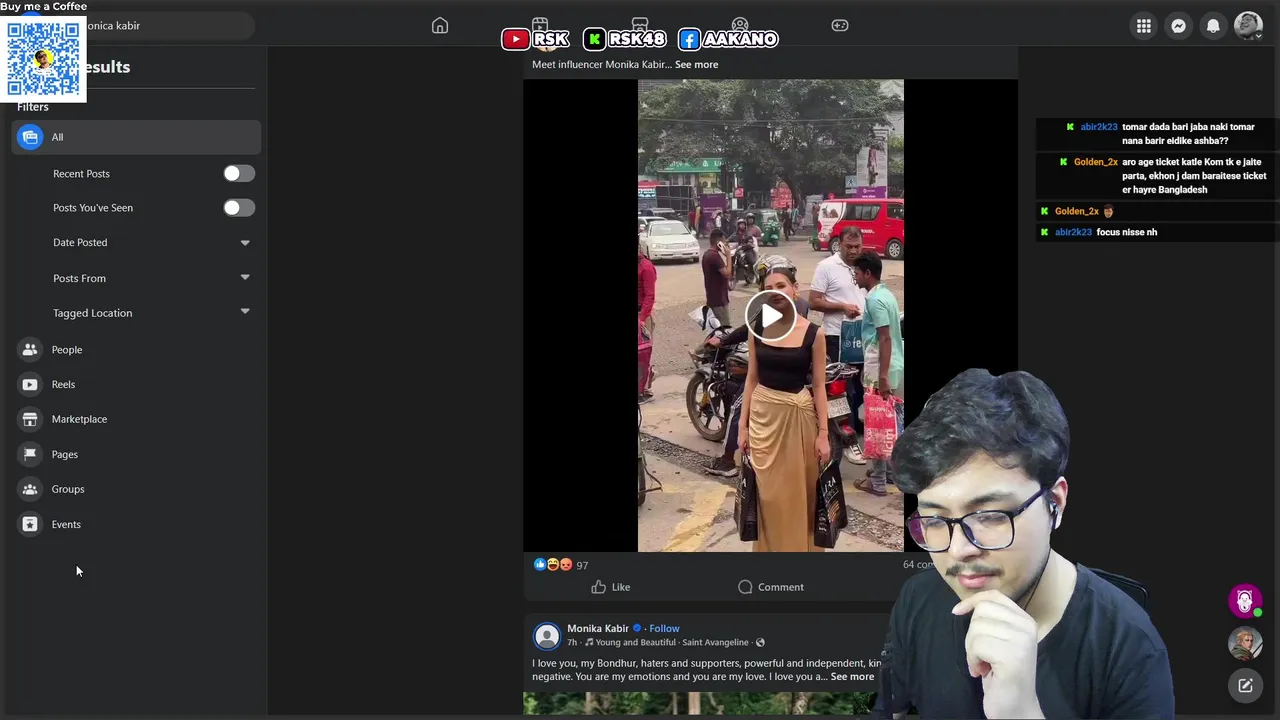Image resolution: width=1280 pixels, height=720 pixels.
Task: Click the Kick RSK48 overlay logo
Action: [x=625, y=40]
